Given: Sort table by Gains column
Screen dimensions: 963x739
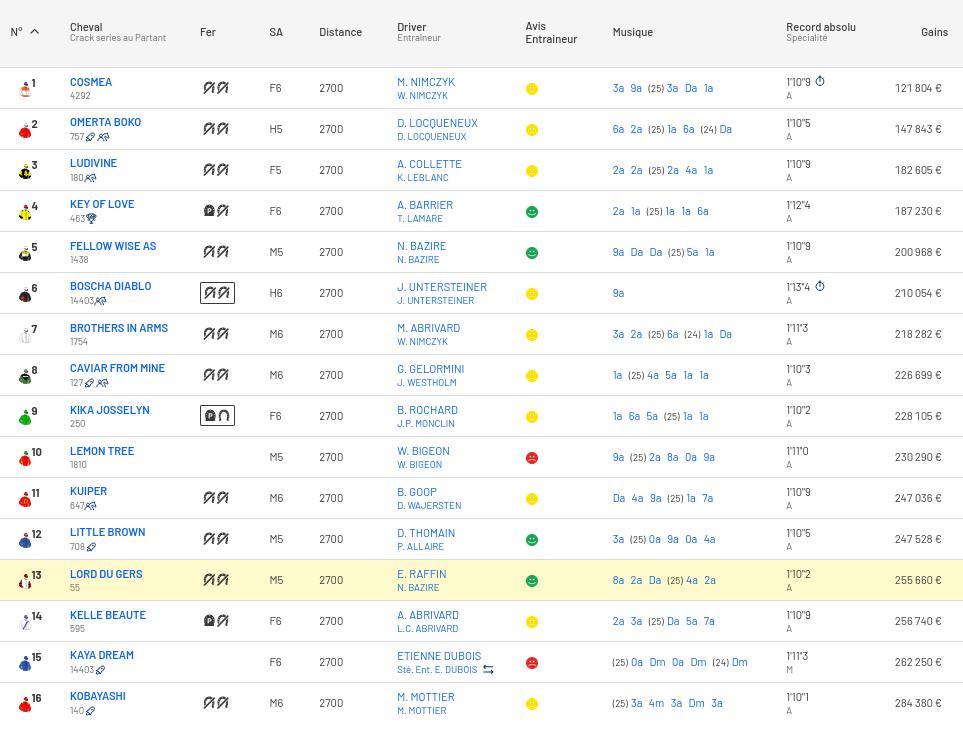Looking at the screenshot, I should (x=933, y=32).
